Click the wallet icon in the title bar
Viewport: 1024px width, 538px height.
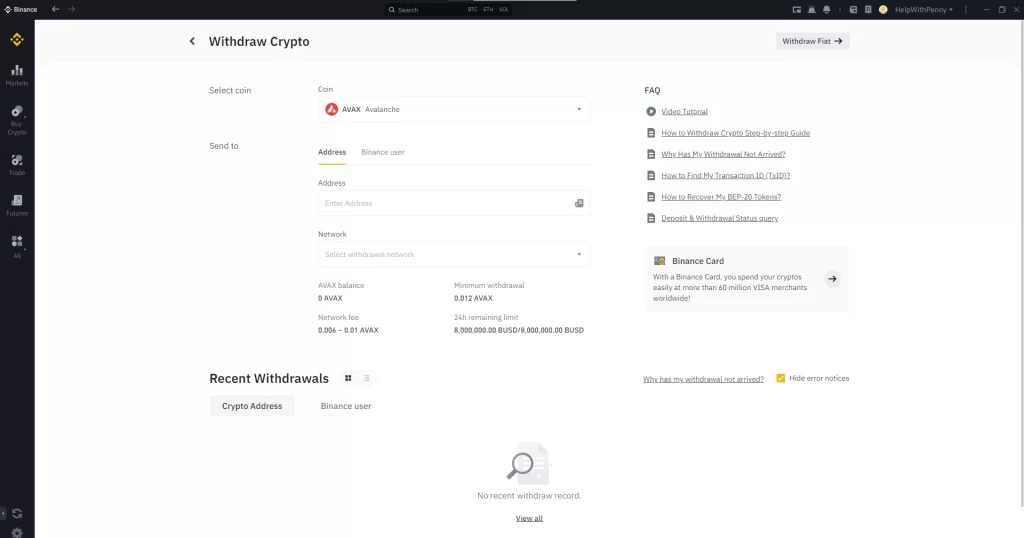tap(853, 10)
